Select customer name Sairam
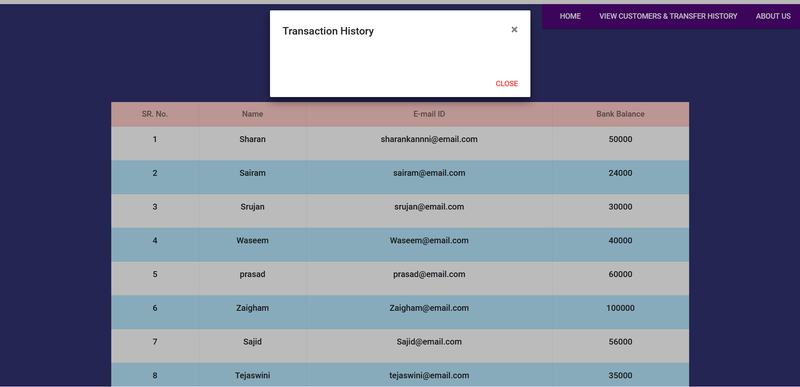800x387 pixels. pos(253,173)
